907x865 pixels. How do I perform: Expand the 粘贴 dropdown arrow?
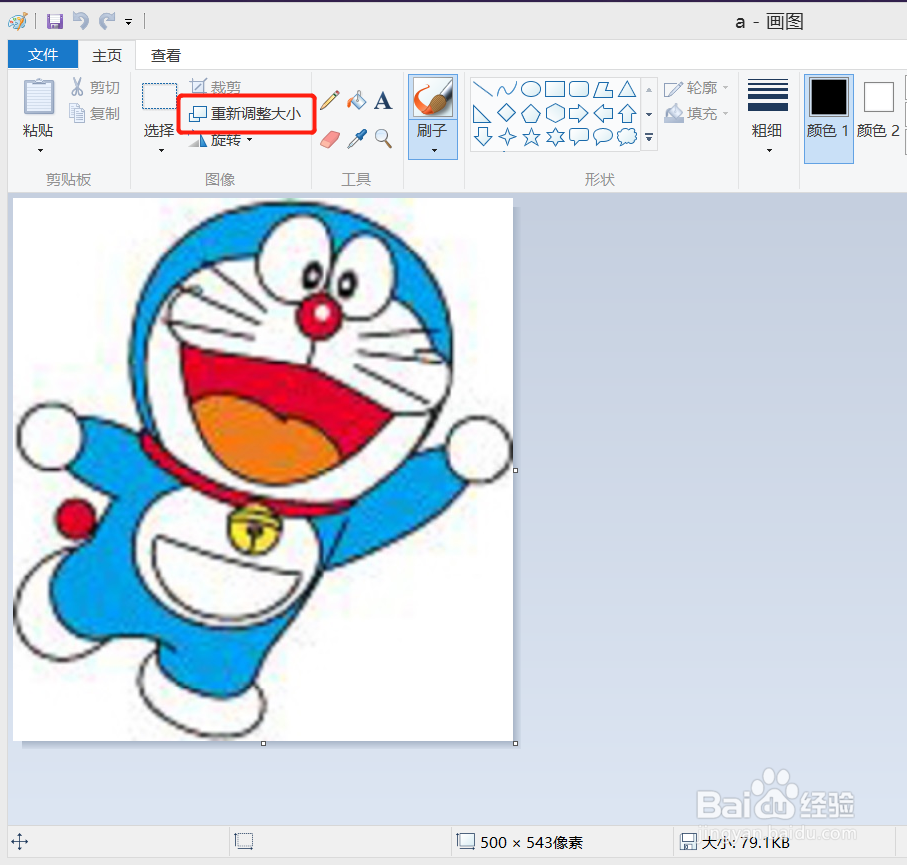click(40, 150)
